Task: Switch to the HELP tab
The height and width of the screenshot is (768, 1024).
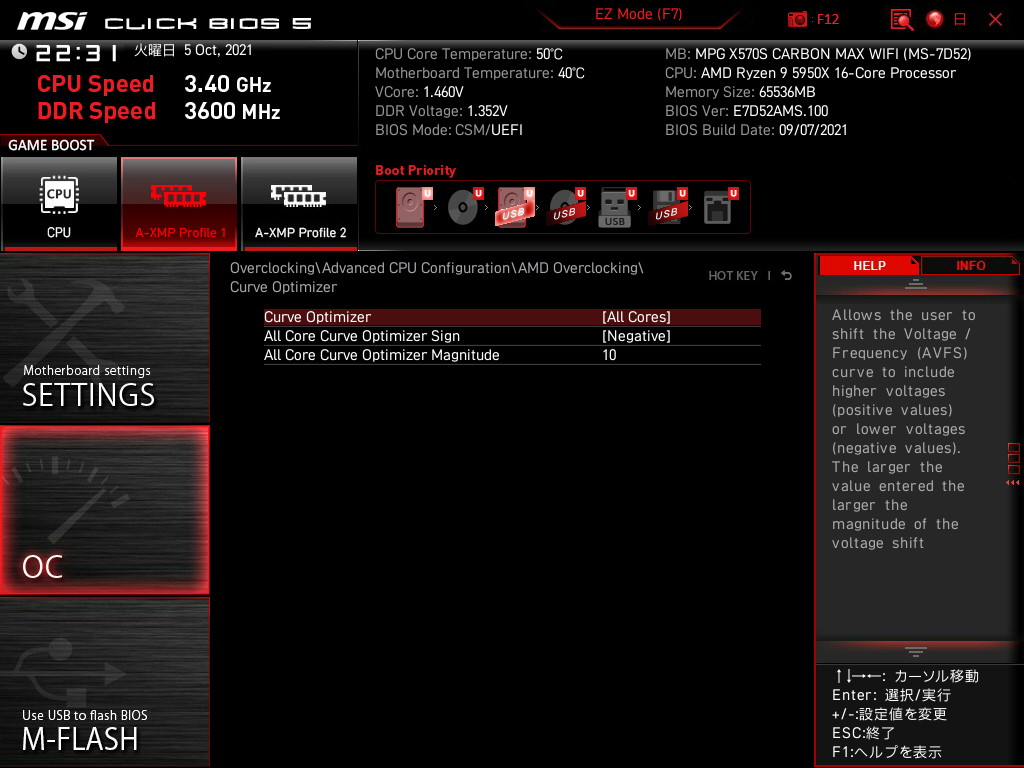Action: point(869,265)
